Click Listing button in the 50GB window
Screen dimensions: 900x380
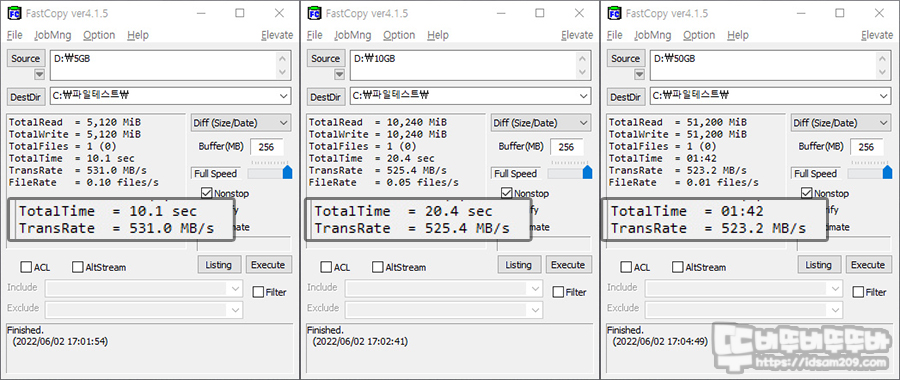(x=818, y=265)
